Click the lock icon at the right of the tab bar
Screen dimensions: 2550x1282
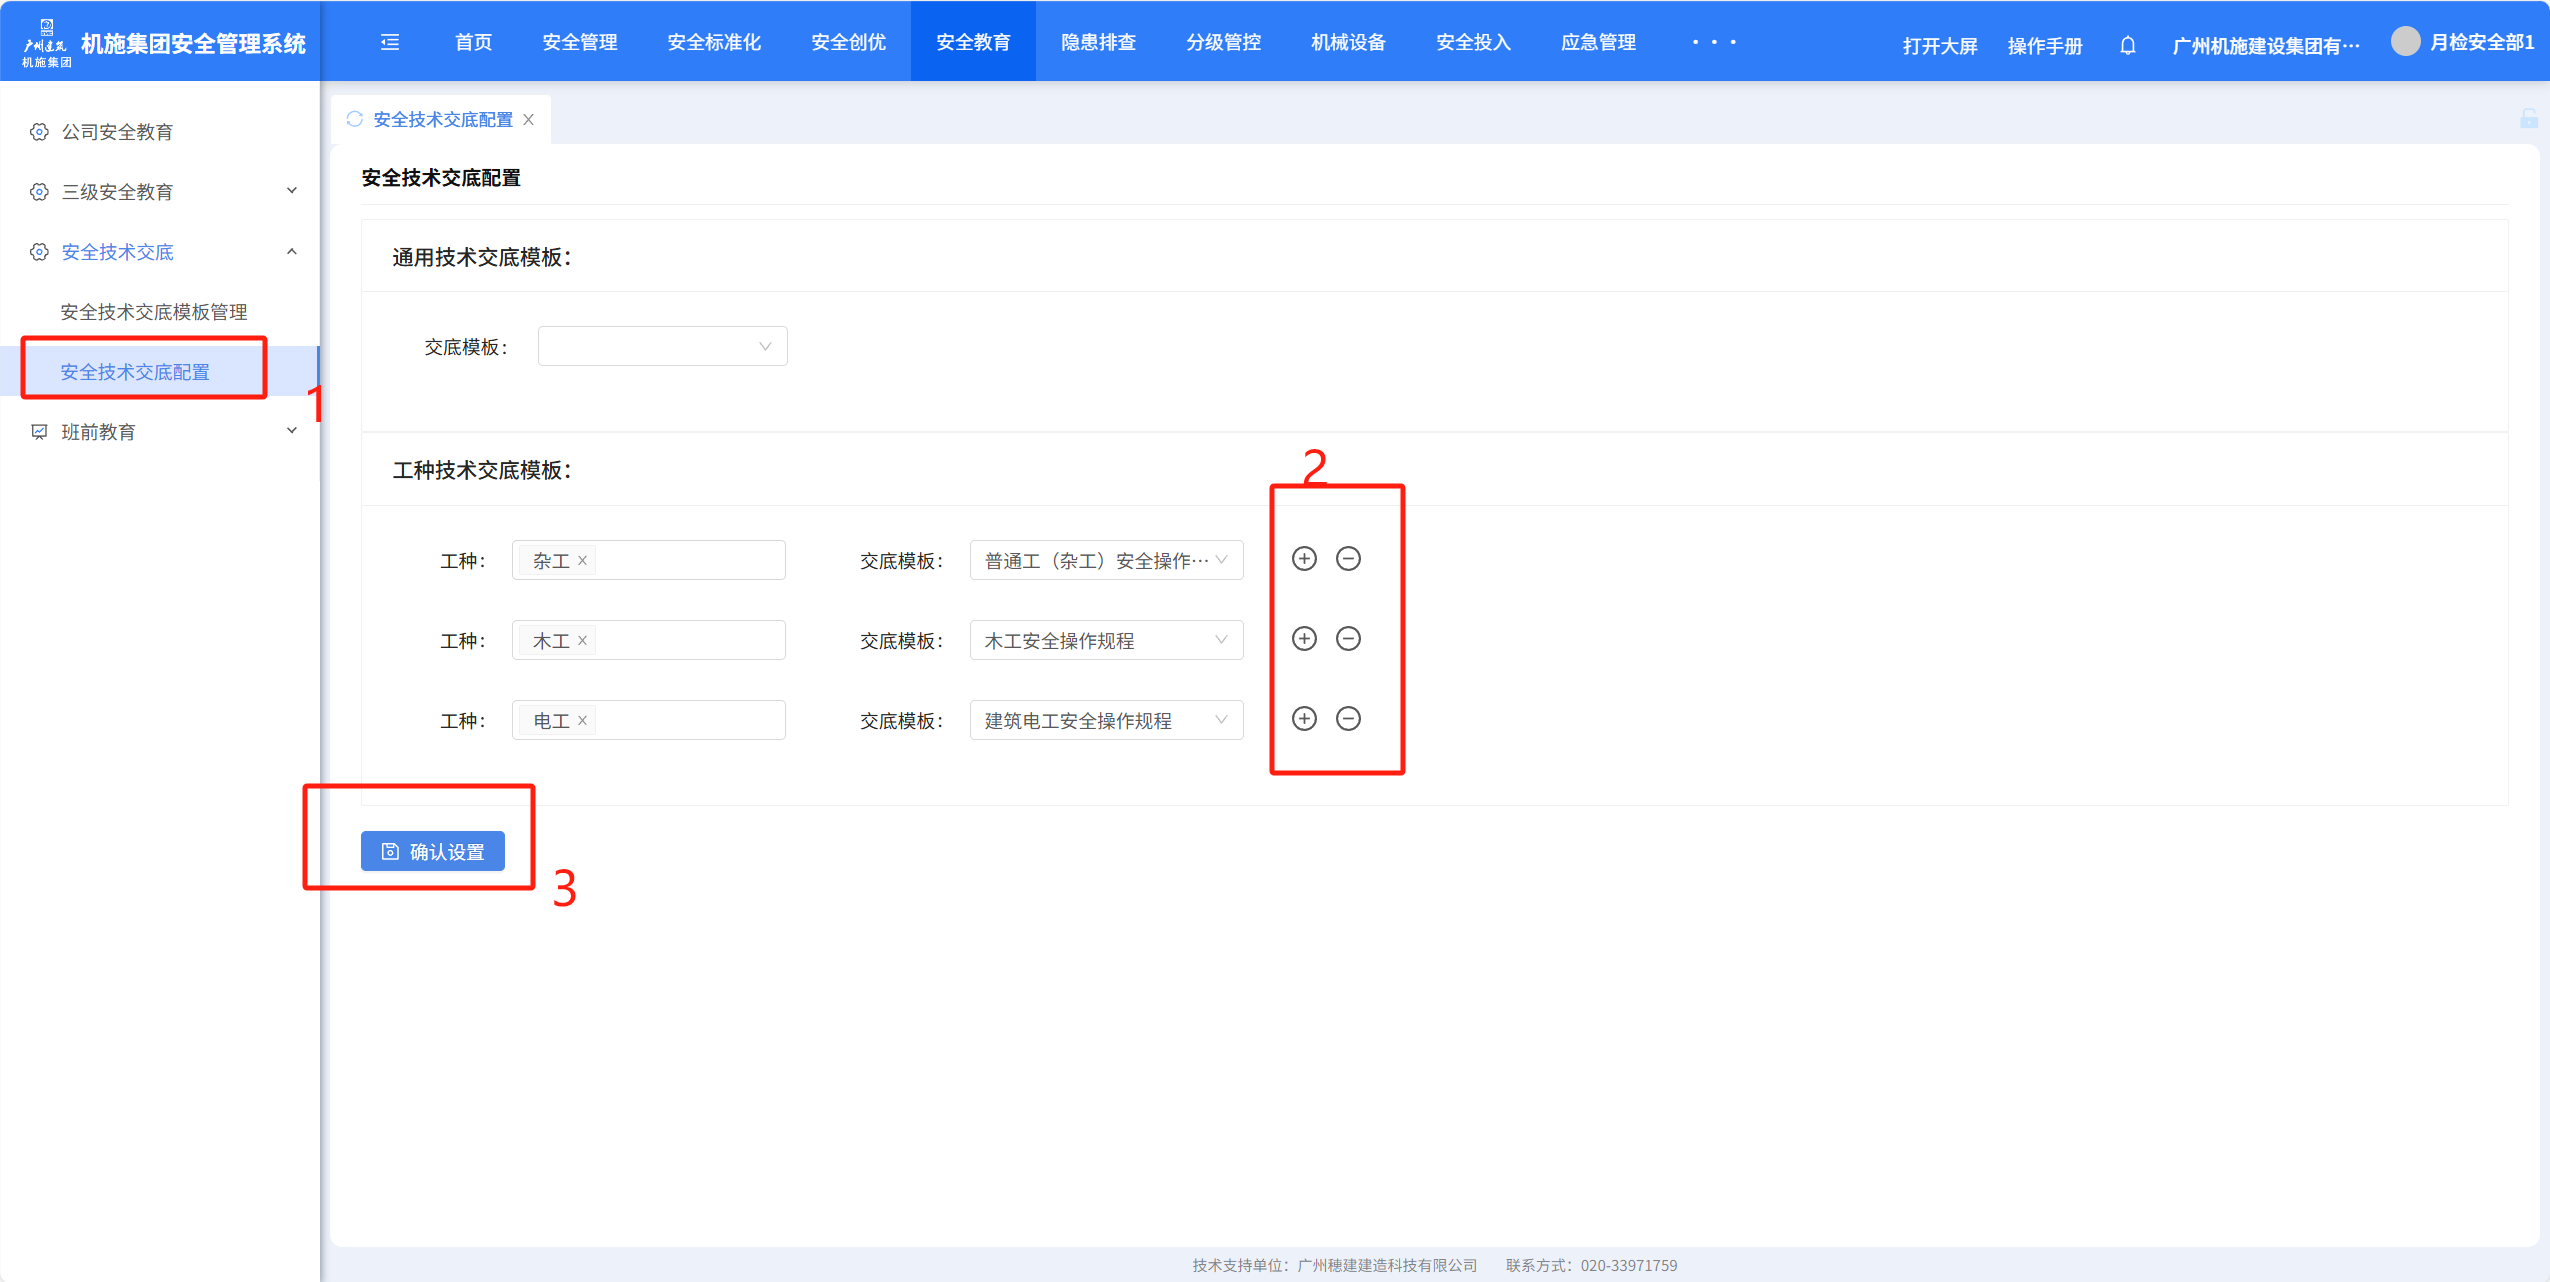[x=2528, y=119]
